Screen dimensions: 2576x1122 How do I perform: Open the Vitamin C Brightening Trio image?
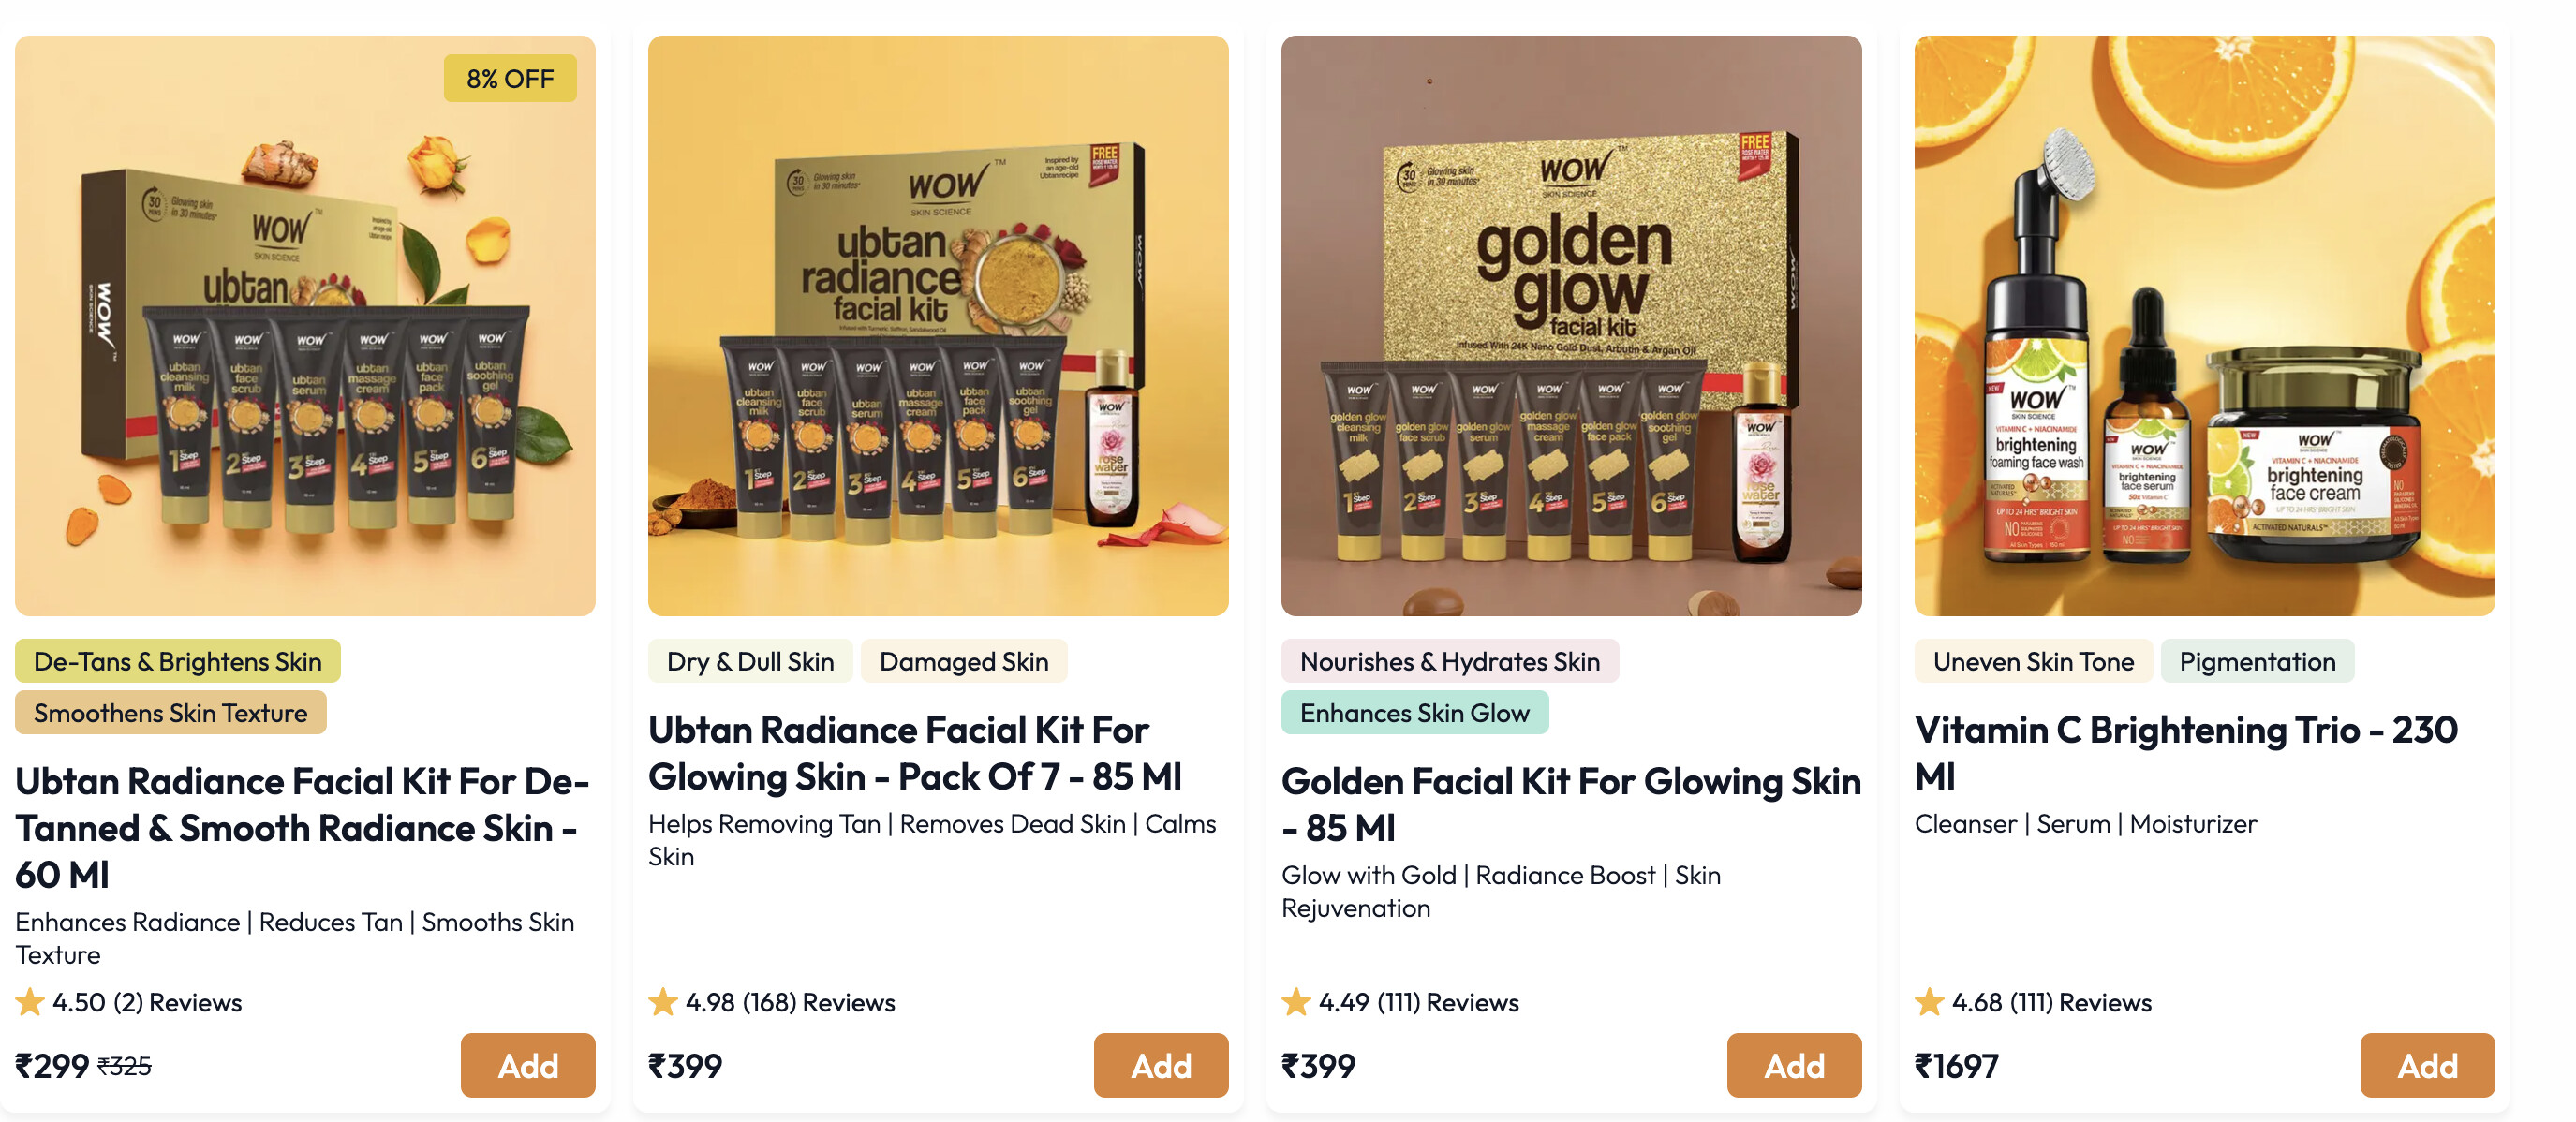(2204, 326)
